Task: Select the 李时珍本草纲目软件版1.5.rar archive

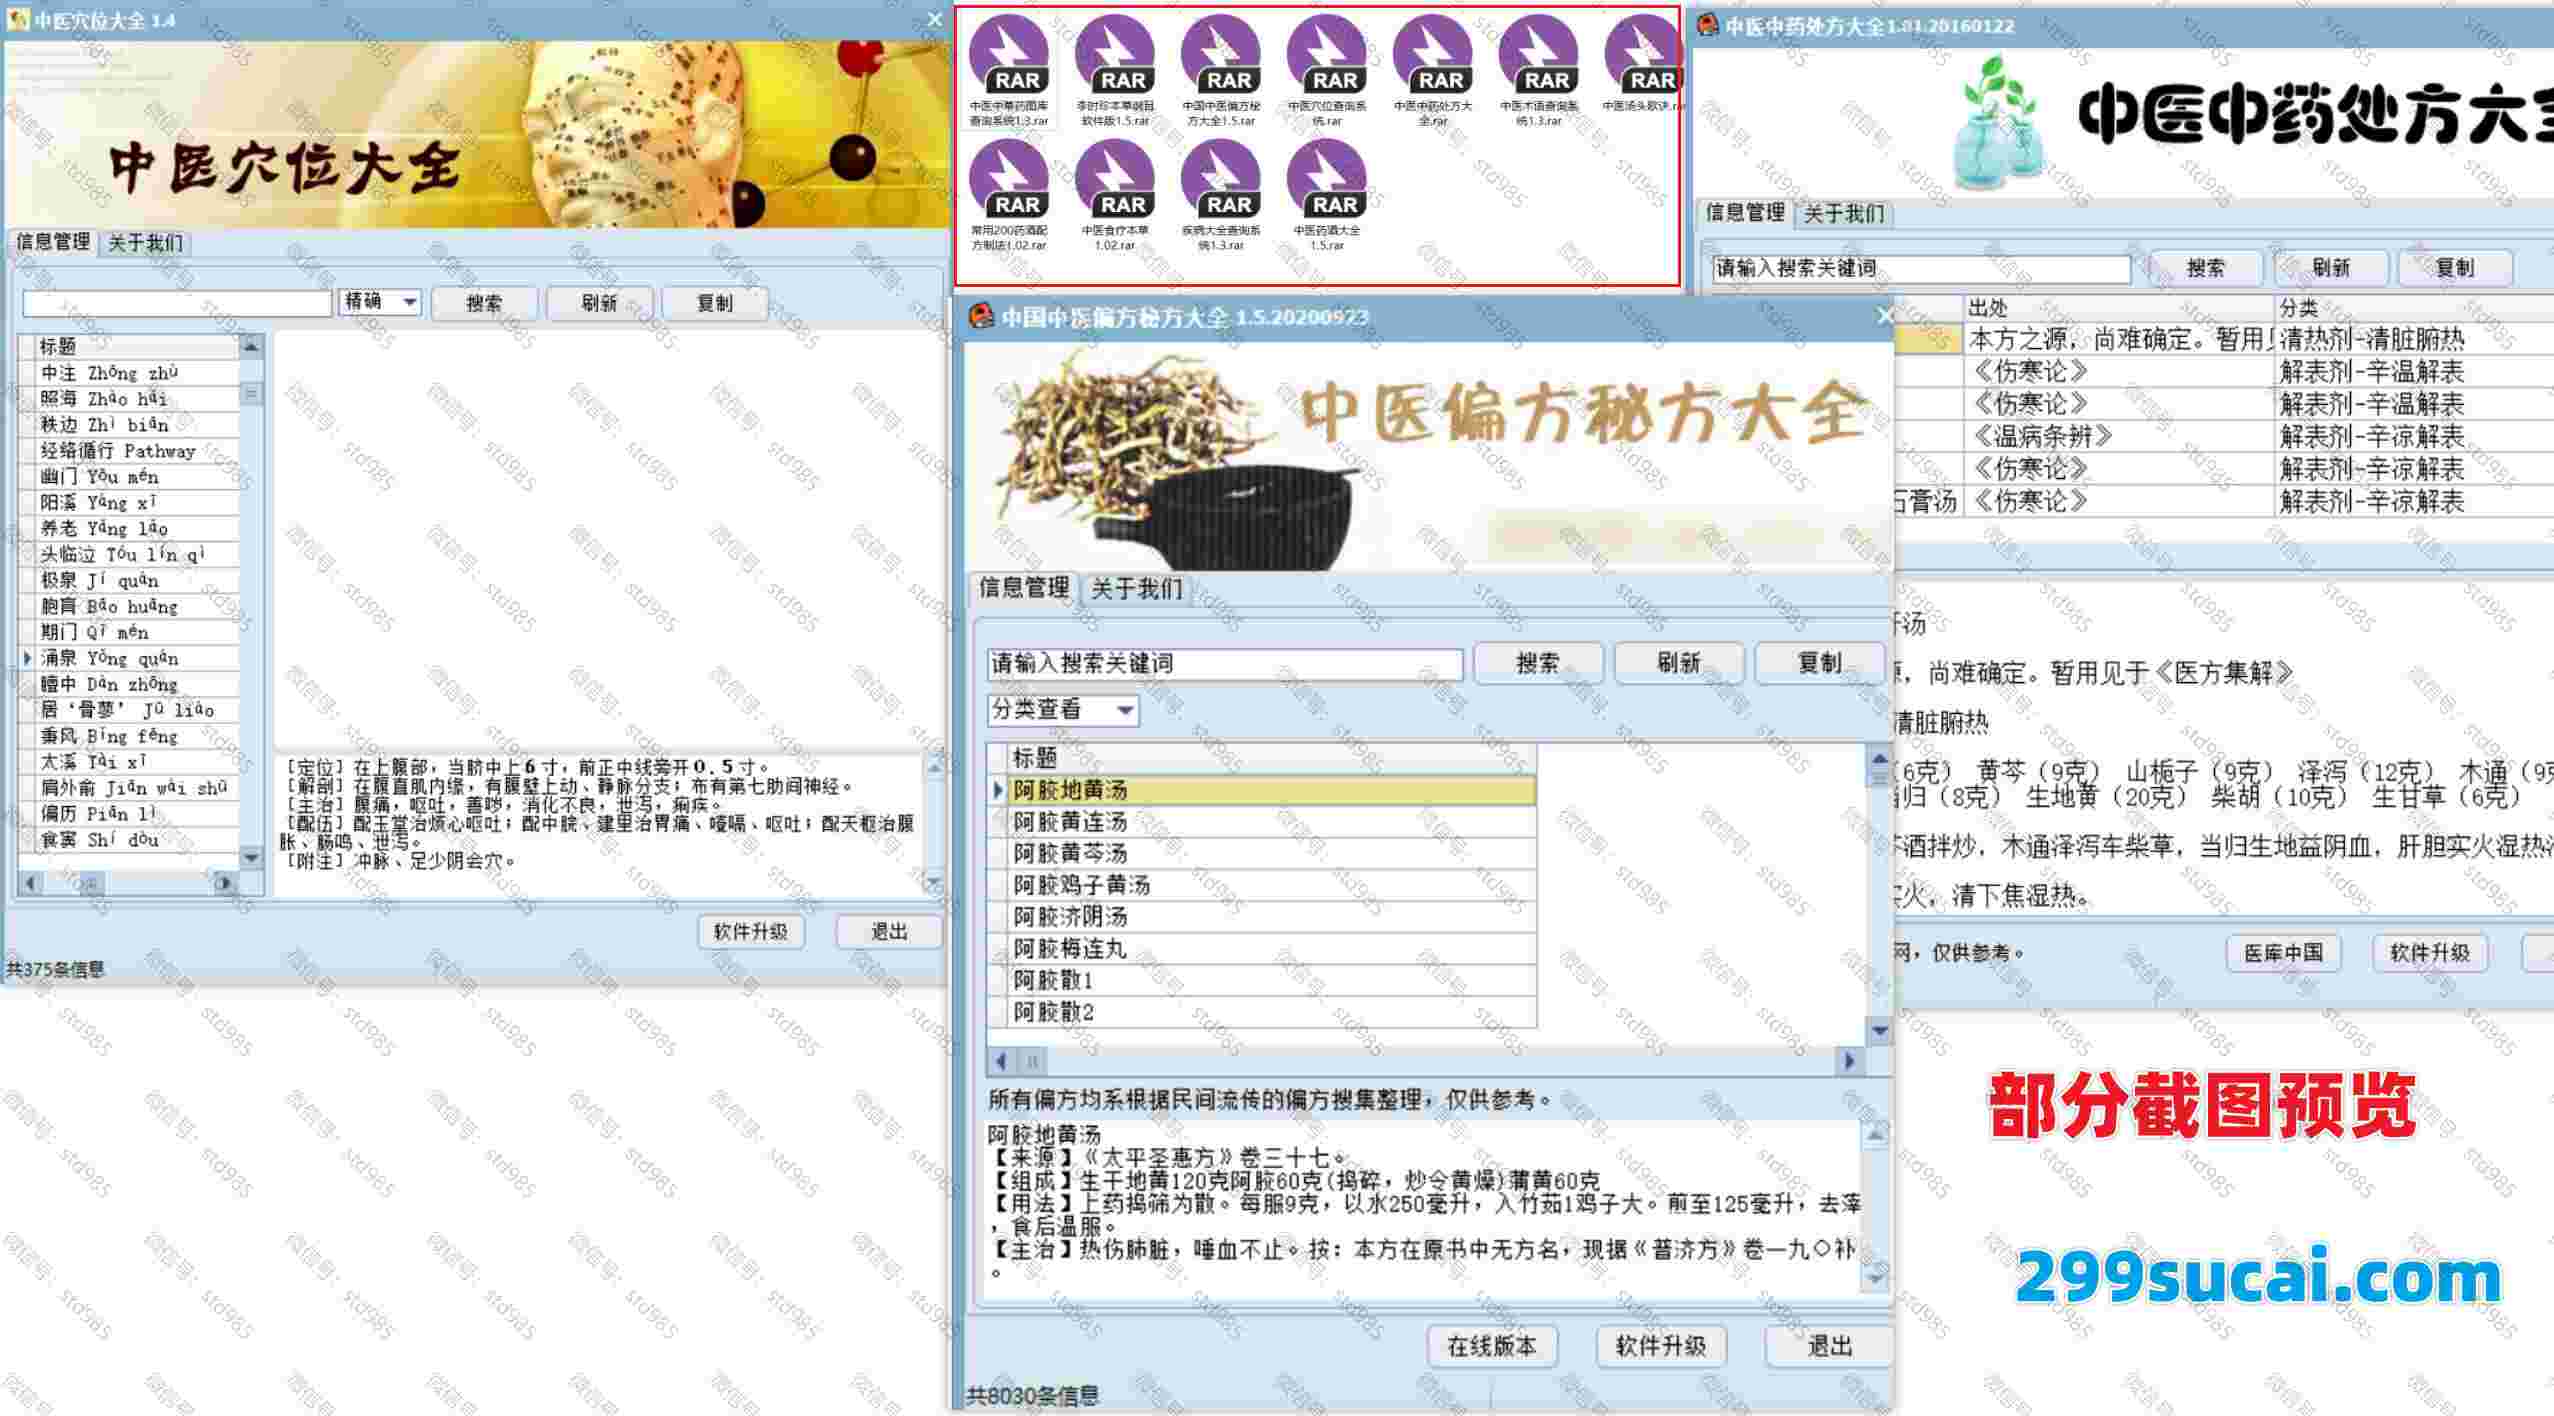Action: [1115, 71]
